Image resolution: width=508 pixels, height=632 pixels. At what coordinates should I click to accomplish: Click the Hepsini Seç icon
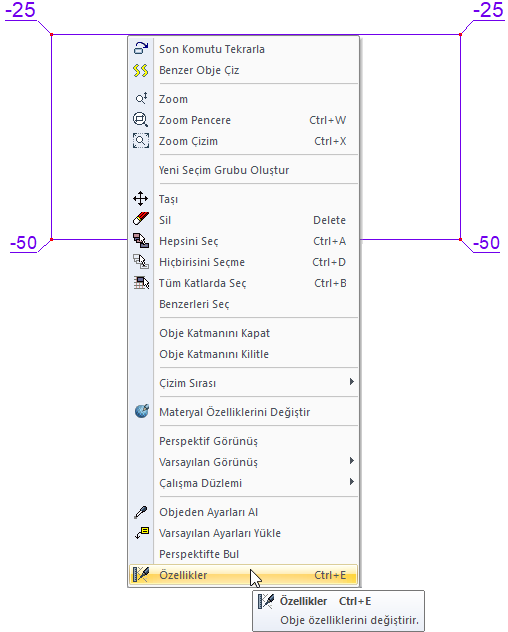click(x=141, y=241)
